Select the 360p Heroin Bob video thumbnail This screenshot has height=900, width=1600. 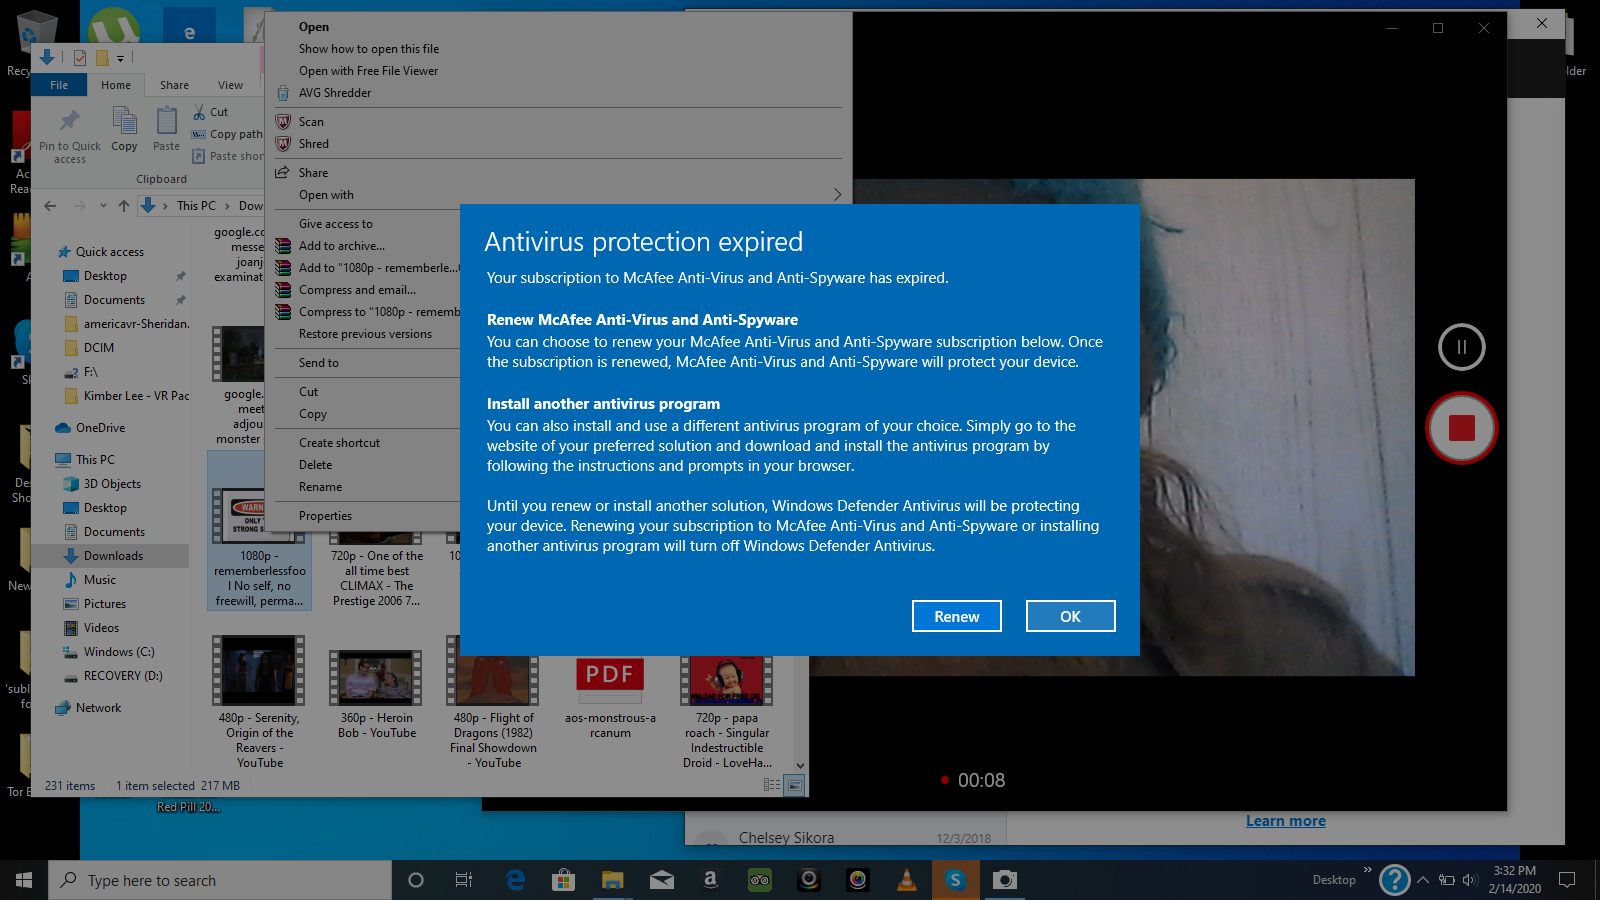(375, 677)
